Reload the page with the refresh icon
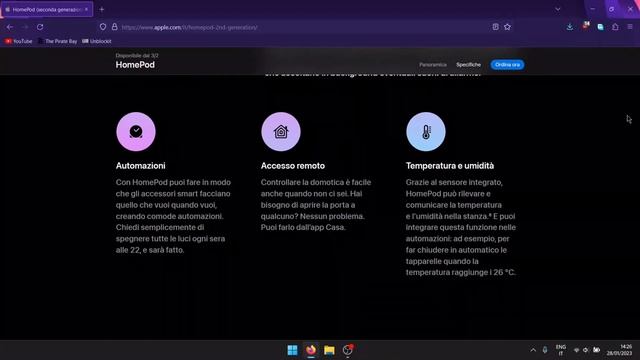The height and width of the screenshot is (360, 640). point(40,27)
